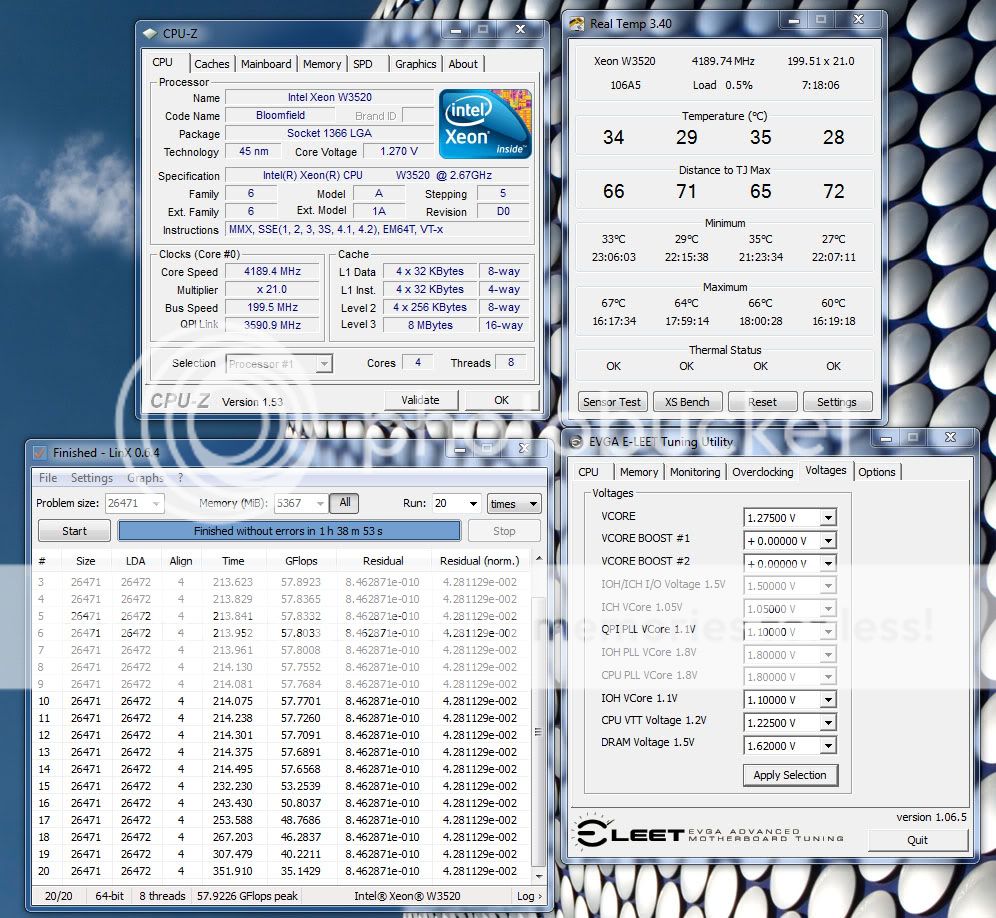
Task: Open the Log panel in LinX status bar
Action: pos(529,896)
